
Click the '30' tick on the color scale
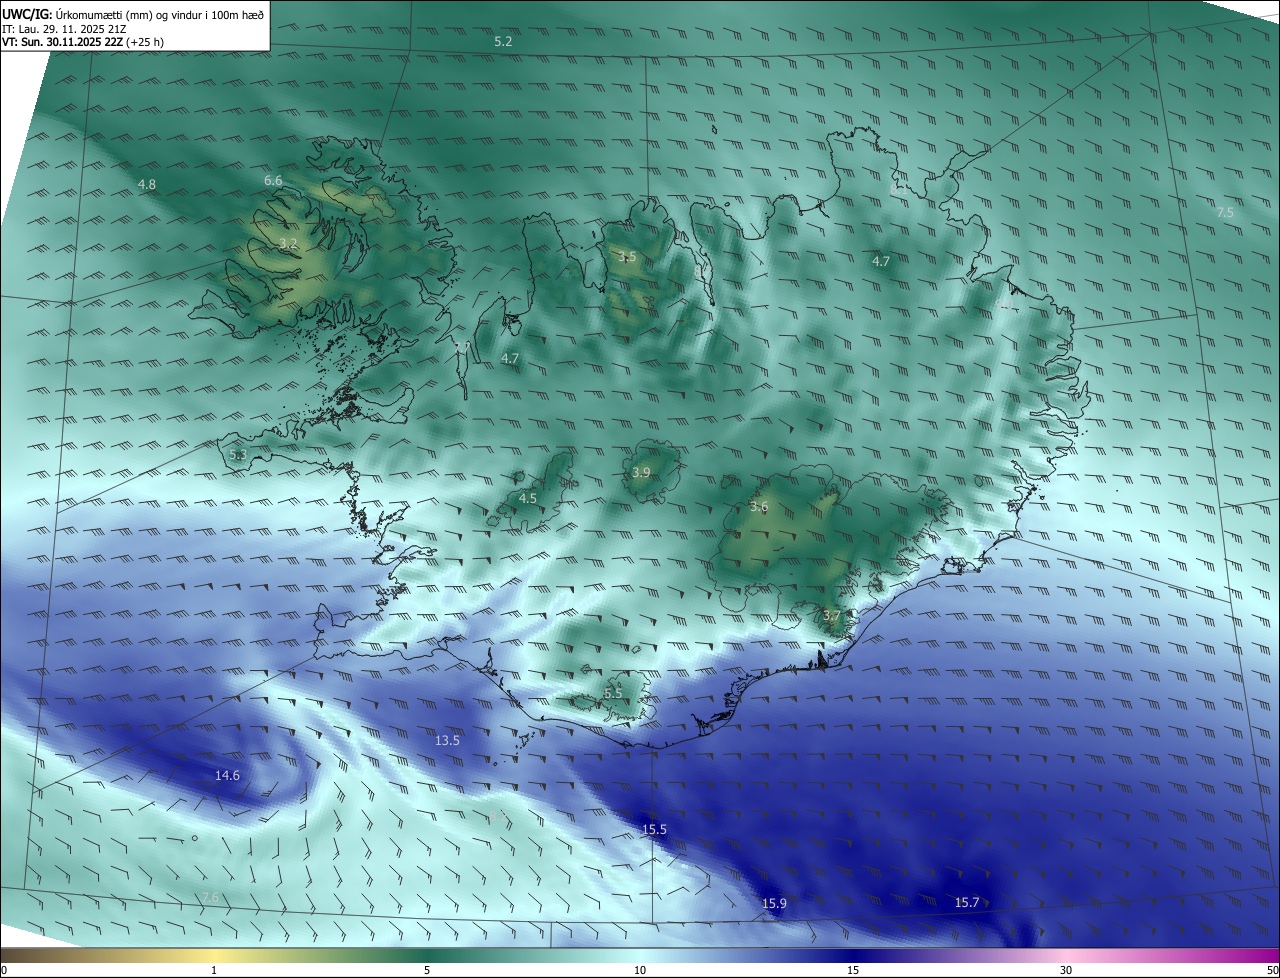(x=1066, y=970)
